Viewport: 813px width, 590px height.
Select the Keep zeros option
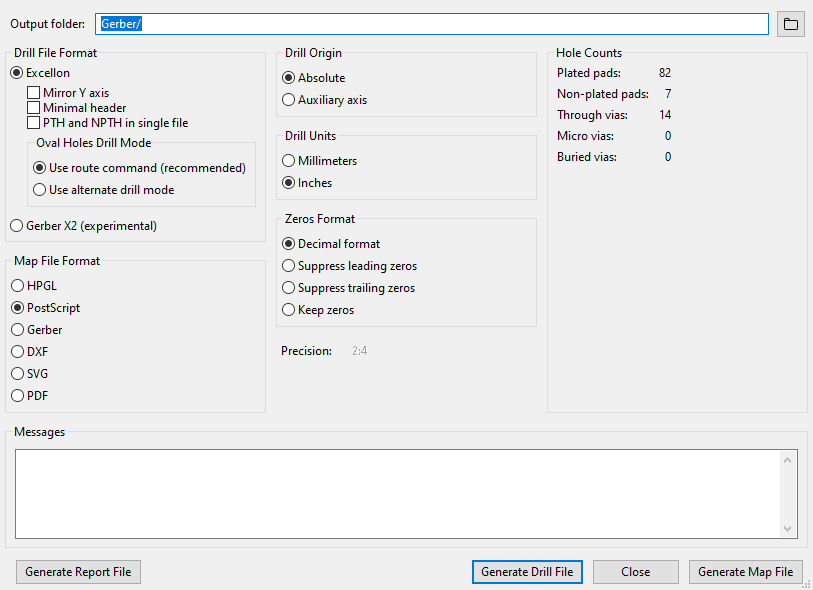click(x=318, y=310)
